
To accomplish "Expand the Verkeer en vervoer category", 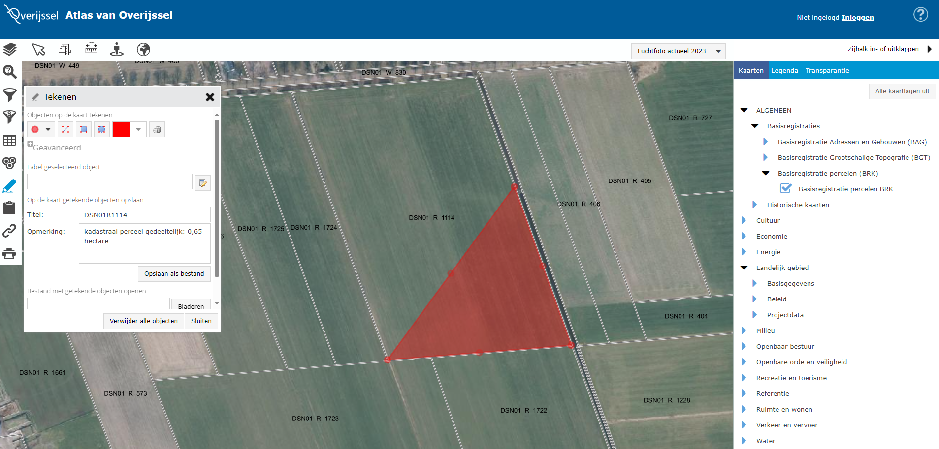I will coord(744,425).
